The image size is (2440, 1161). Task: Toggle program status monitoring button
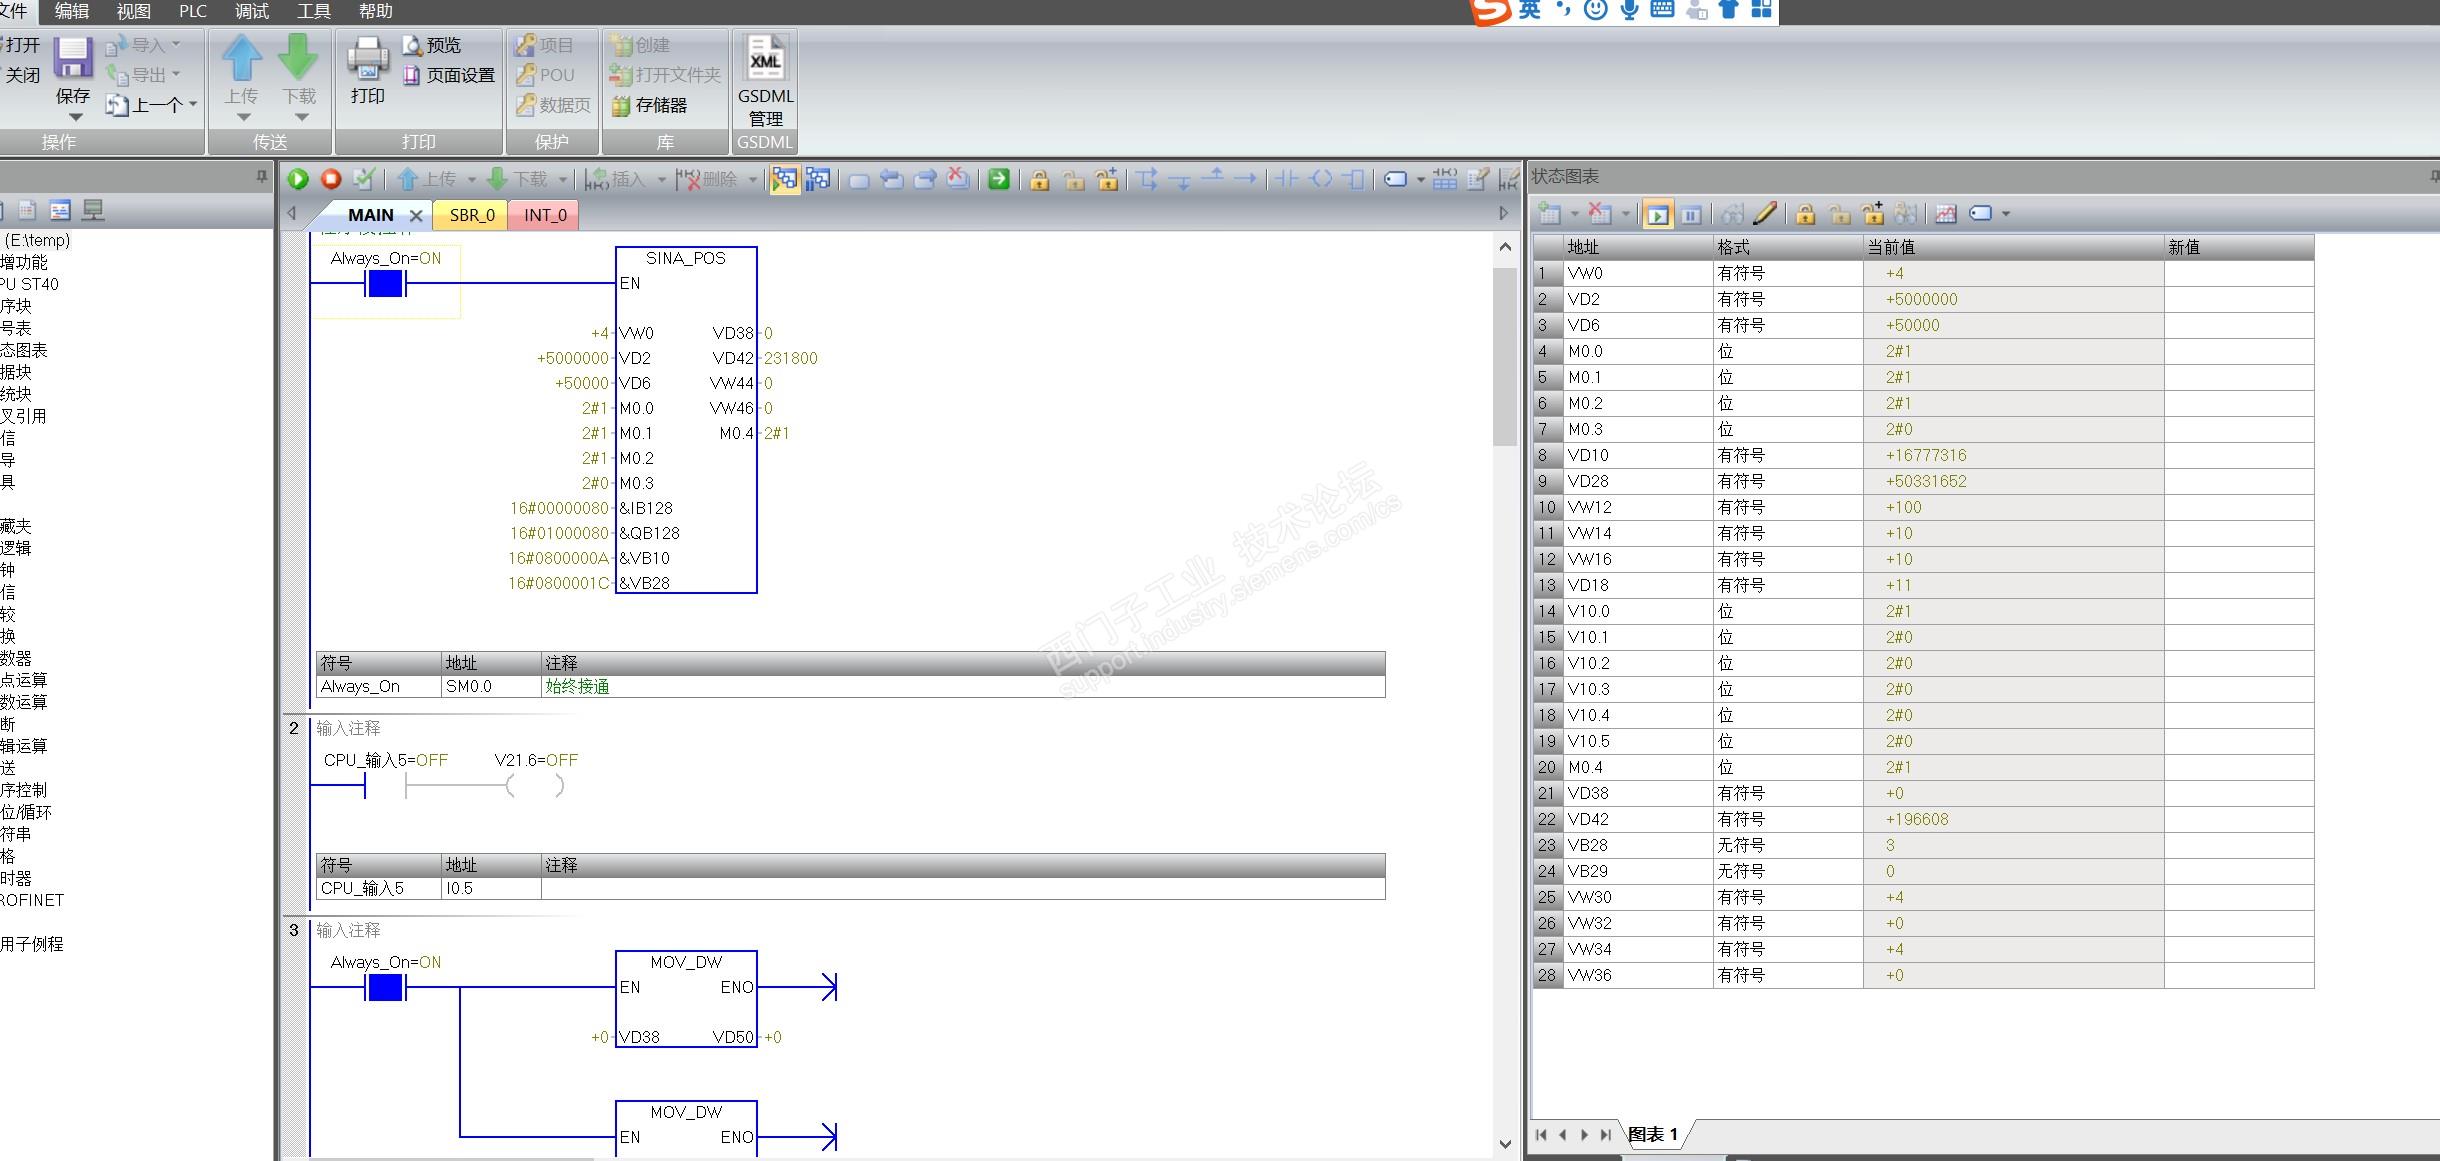tap(785, 179)
